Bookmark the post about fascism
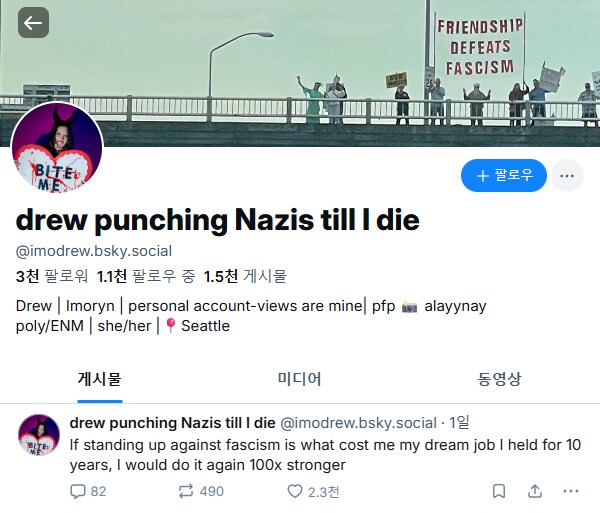Image resolution: width=600 pixels, height=513 pixels. tap(498, 491)
